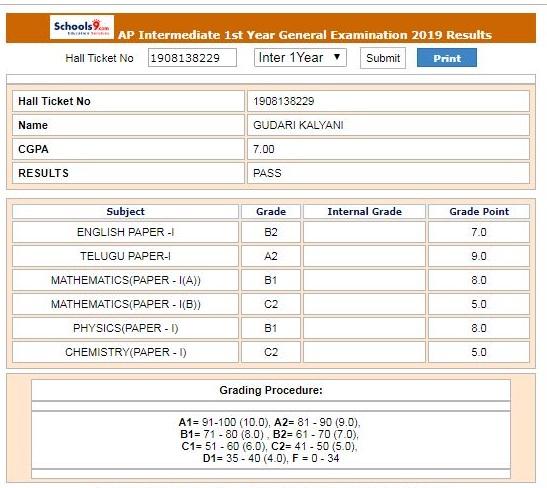
Task: Select the PHYSICS(PAPER - I) subject cell
Action: (125, 328)
